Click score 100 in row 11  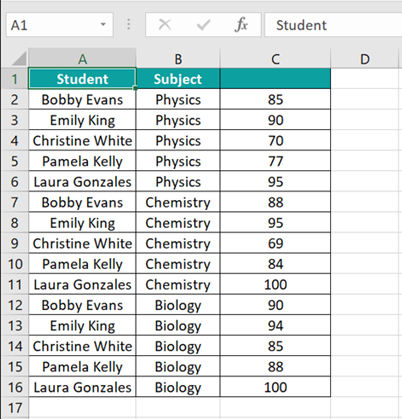(275, 284)
